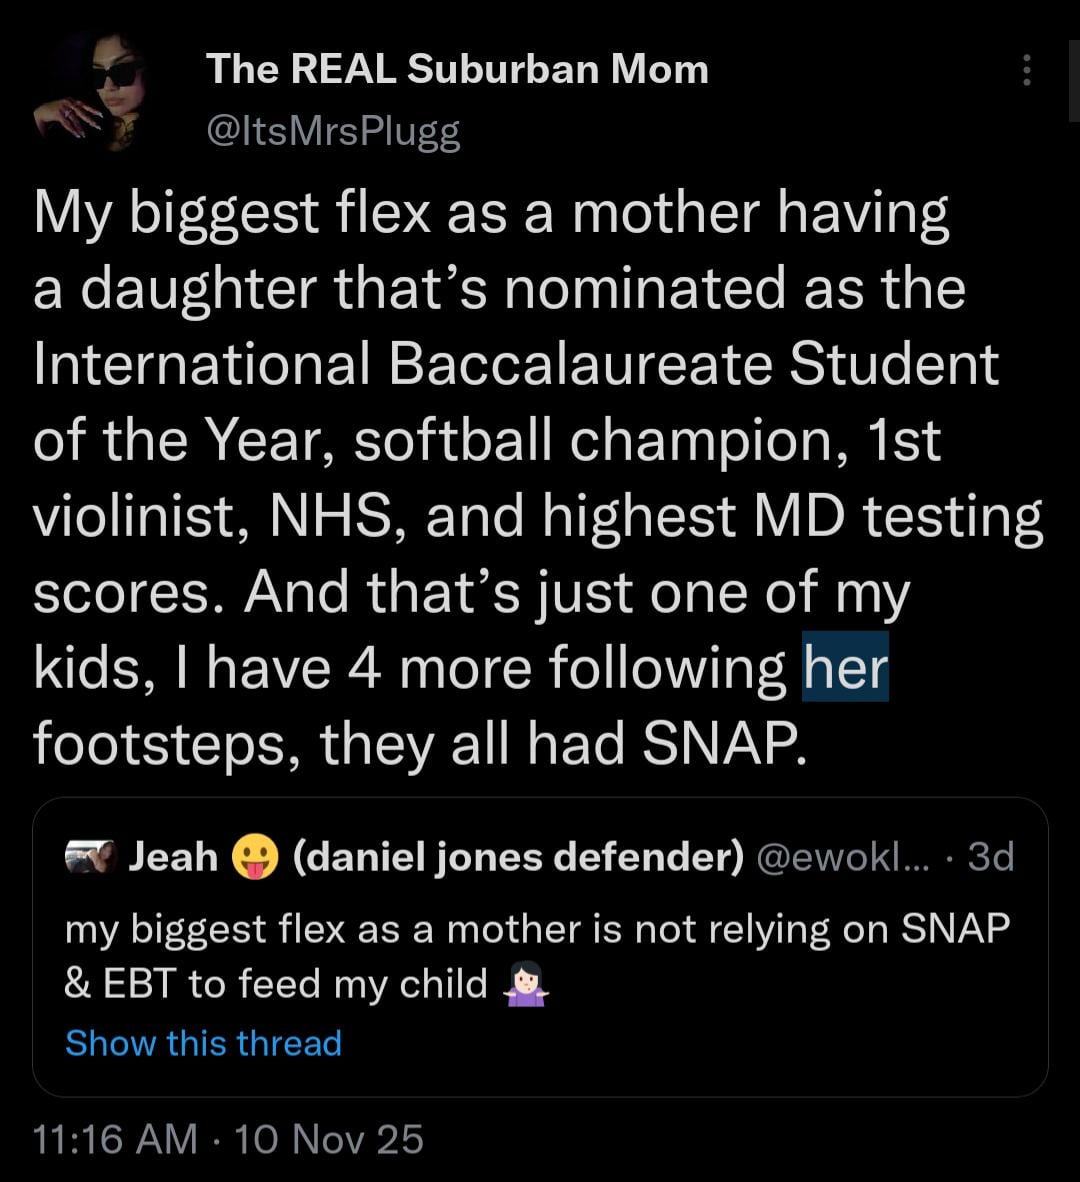Image resolution: width=1080 pixels, height=1182 pixels.
Task: Click the tongue-out emoji beside Jeah
Action: (x=251, y=857)
